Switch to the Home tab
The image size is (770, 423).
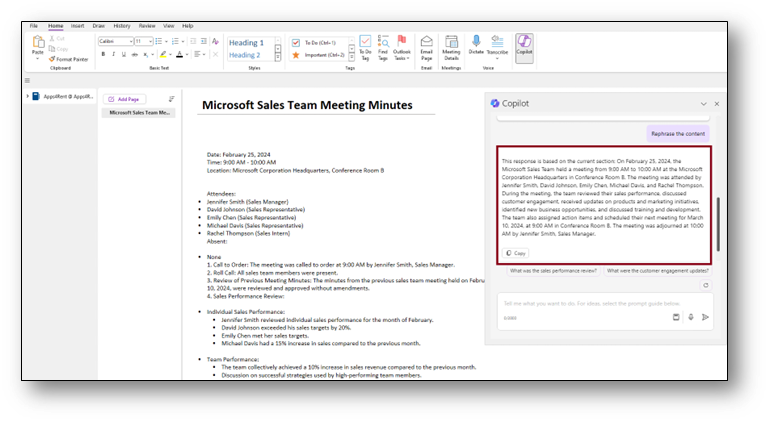tap(55, 26)
